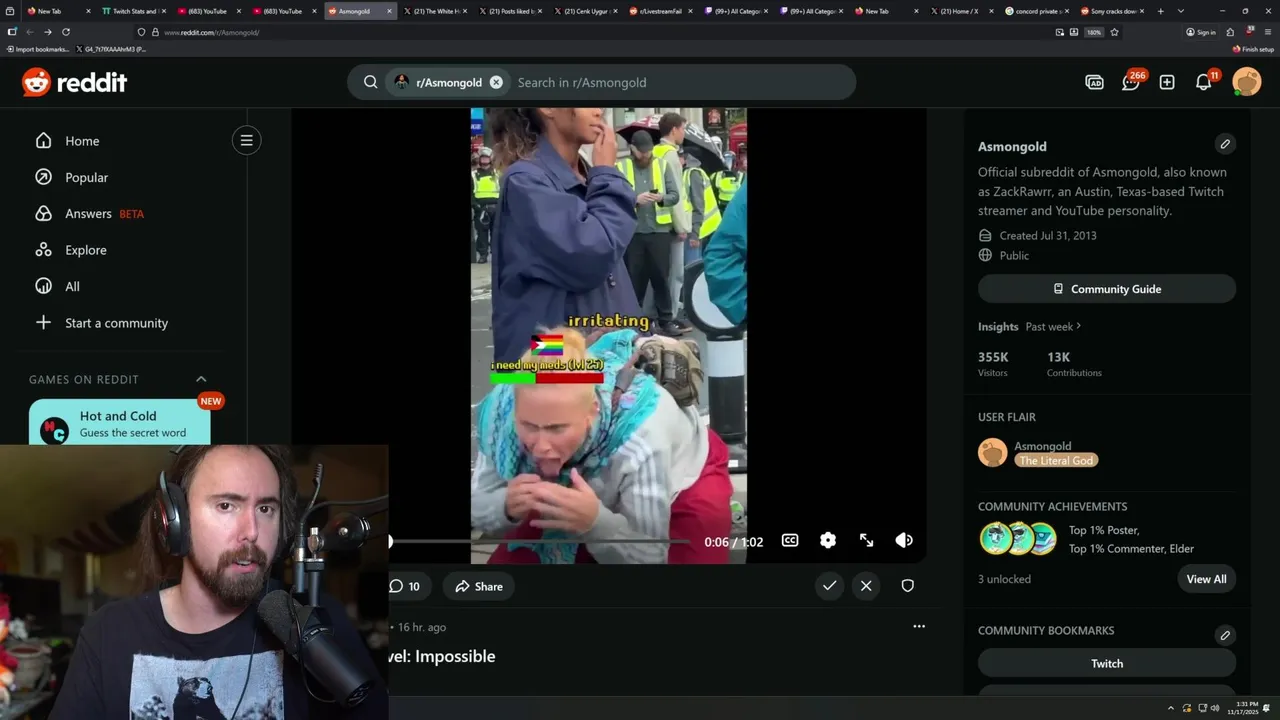Image resolution: width=1280 pixels, height=720 pixels.
Task: Reload the page with the refresh icon
Action: click(66, 32)
